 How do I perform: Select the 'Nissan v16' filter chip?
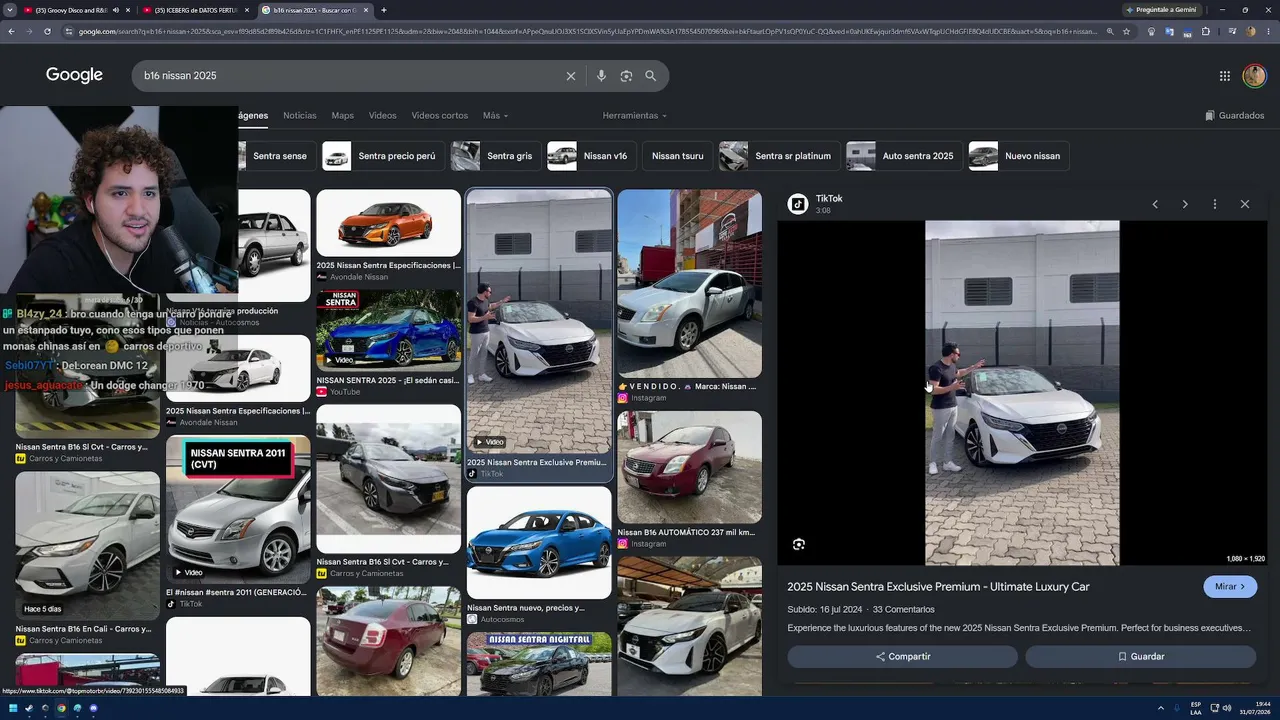pyautogui.click(x=592, y=156)
